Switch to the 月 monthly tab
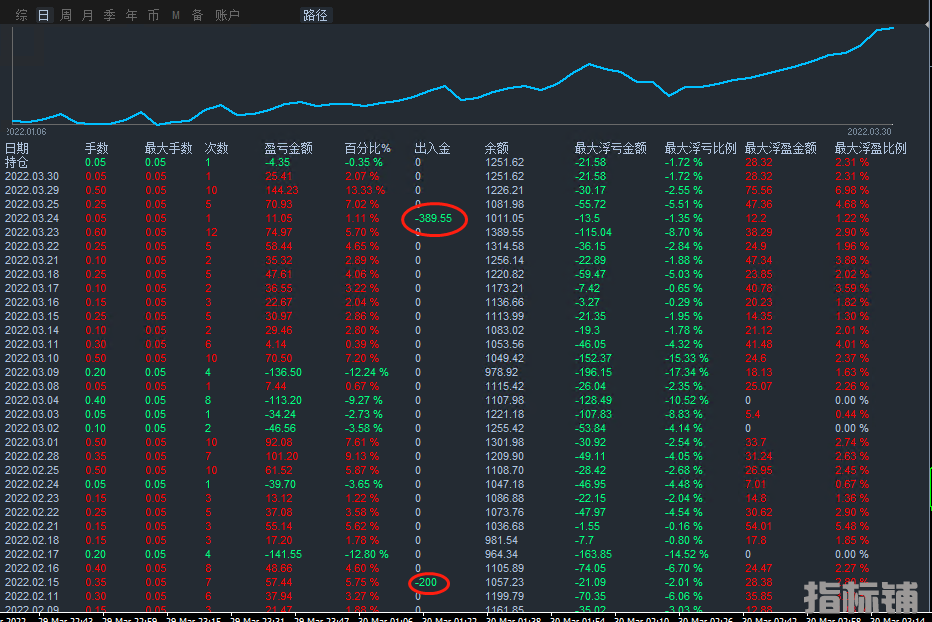 click(x=88, y=15)
